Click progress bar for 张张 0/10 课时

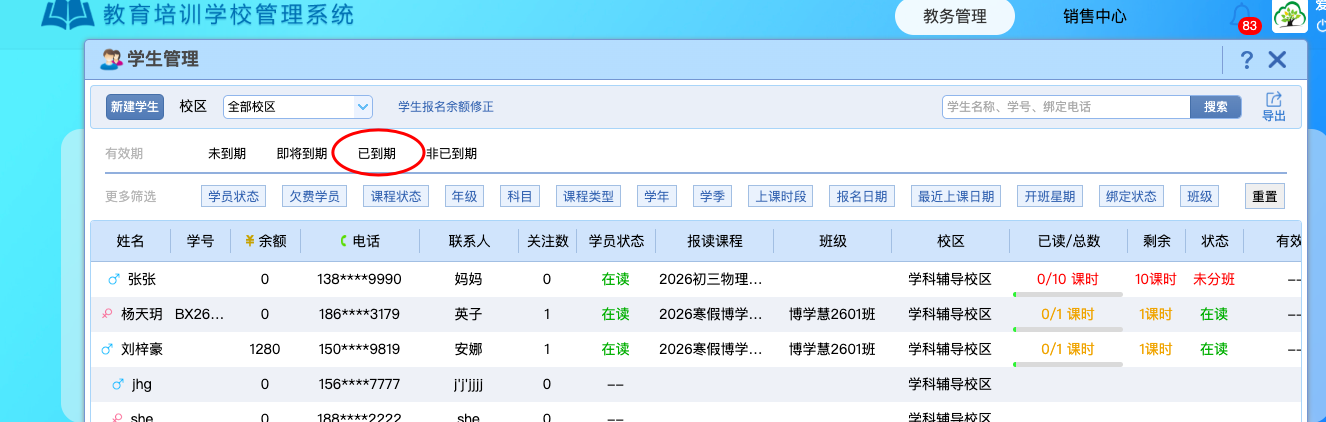point(1068,294)
